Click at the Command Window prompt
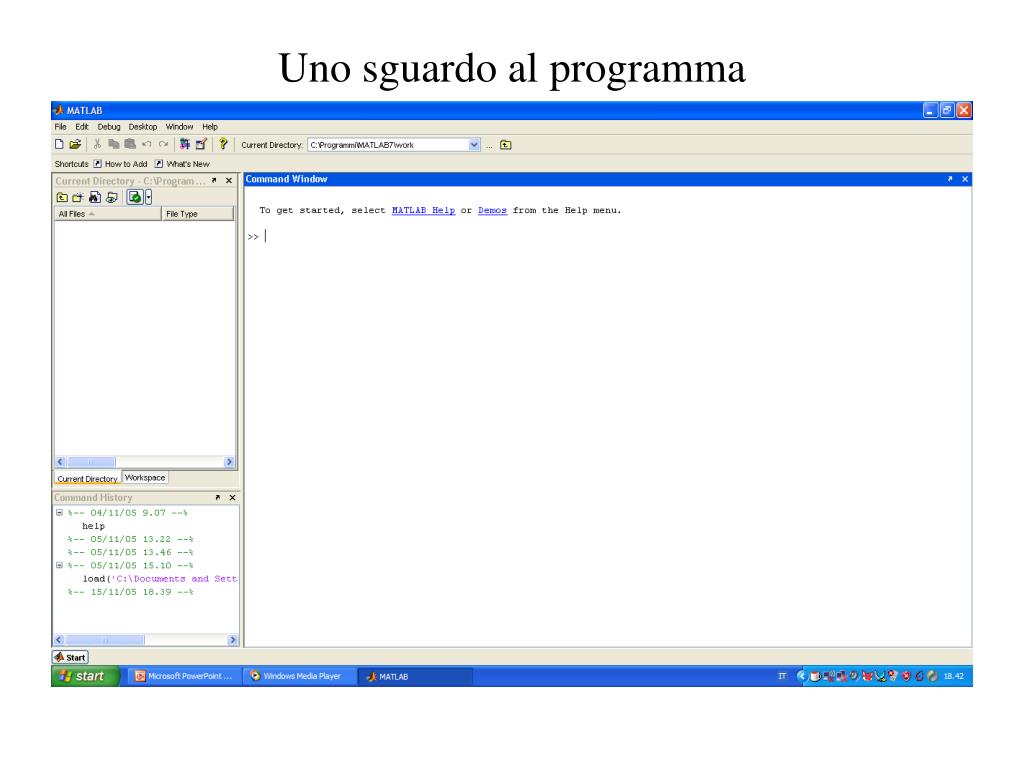Viewport: 1024px width, 768px height. pyautogui.click(x=266, y=236)
